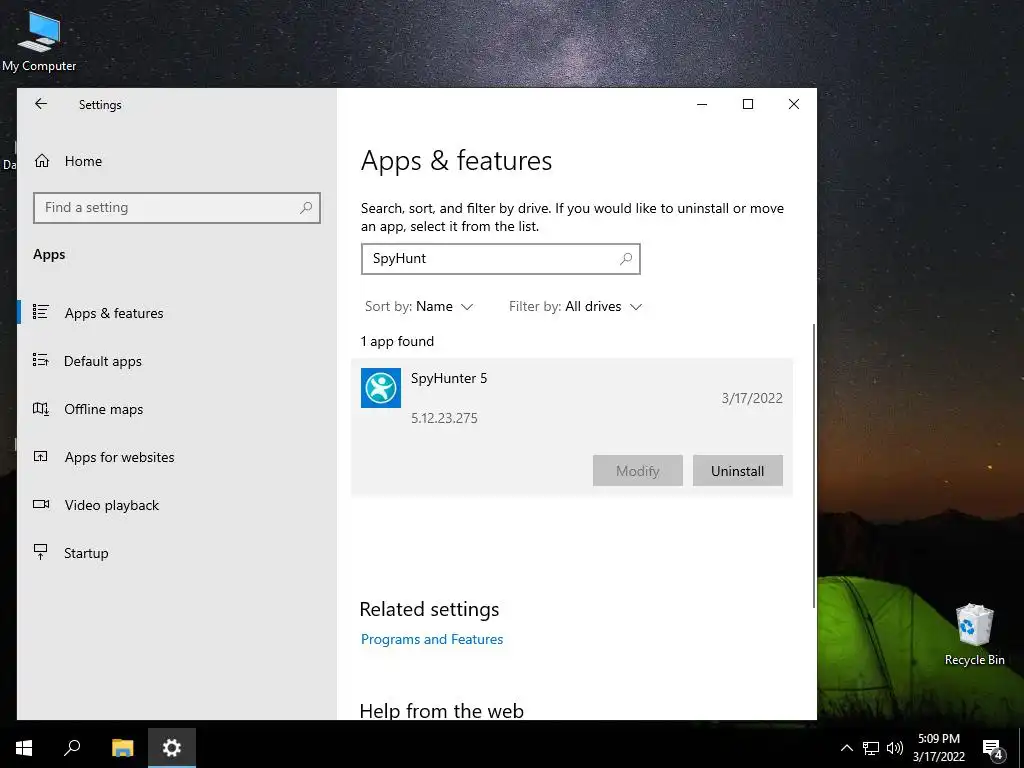The height and width of the screenshot is (768, 1024).
Task: Open volume control tray icon
Action: pyautogui.click(x=895, y=748)
